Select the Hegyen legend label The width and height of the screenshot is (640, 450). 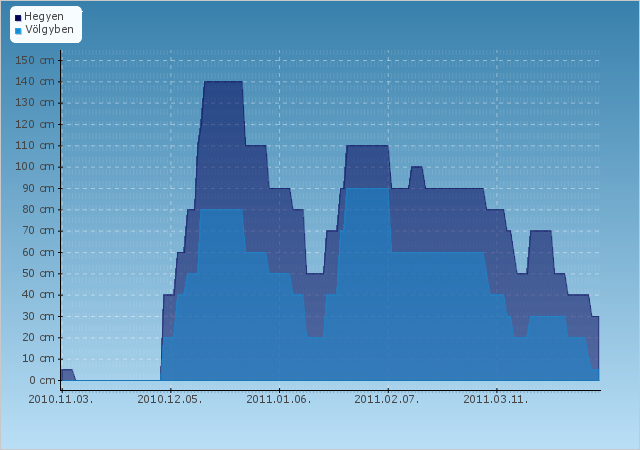pyautogui.click(x=44, y=16)
